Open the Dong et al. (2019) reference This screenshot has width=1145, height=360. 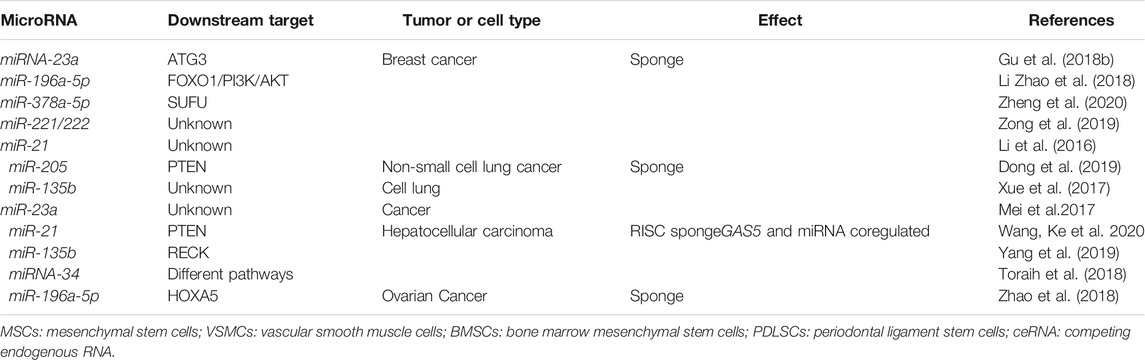pos(1045,167)
